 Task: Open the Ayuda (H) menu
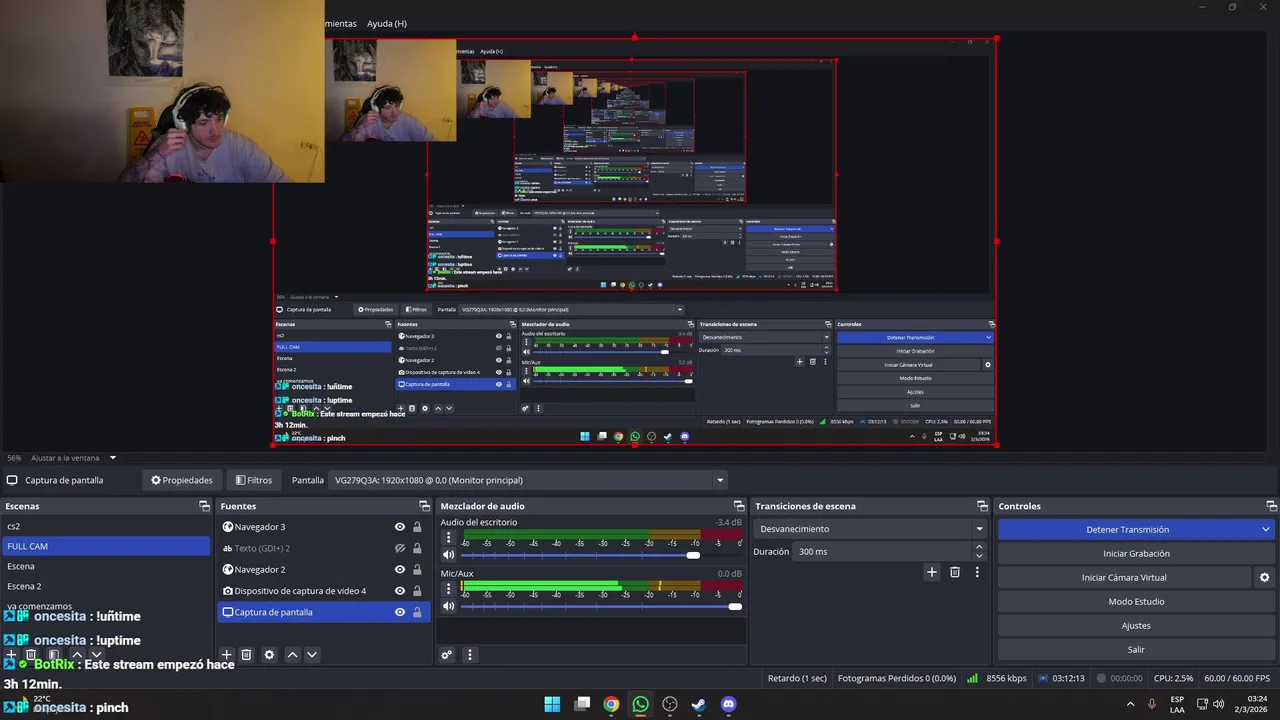coord(386,23)
